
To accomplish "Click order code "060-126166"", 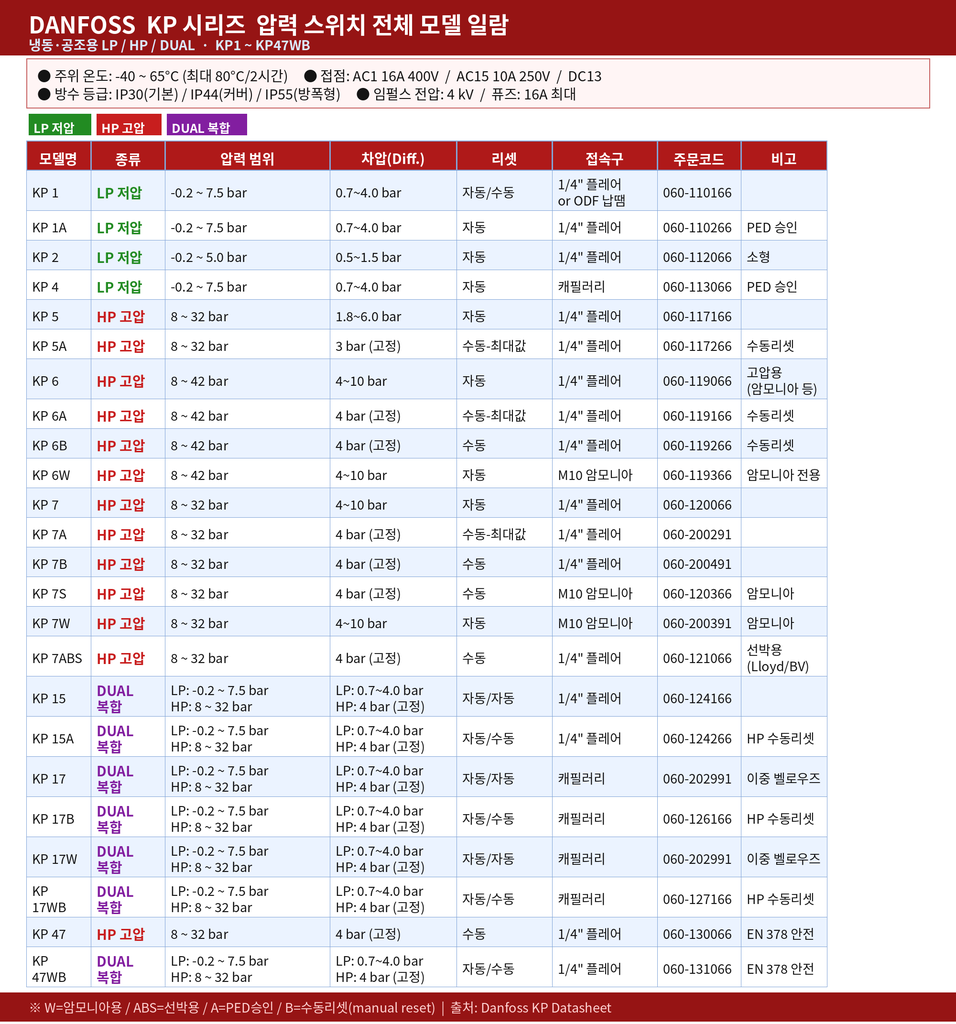I will [x=697, y=819].
